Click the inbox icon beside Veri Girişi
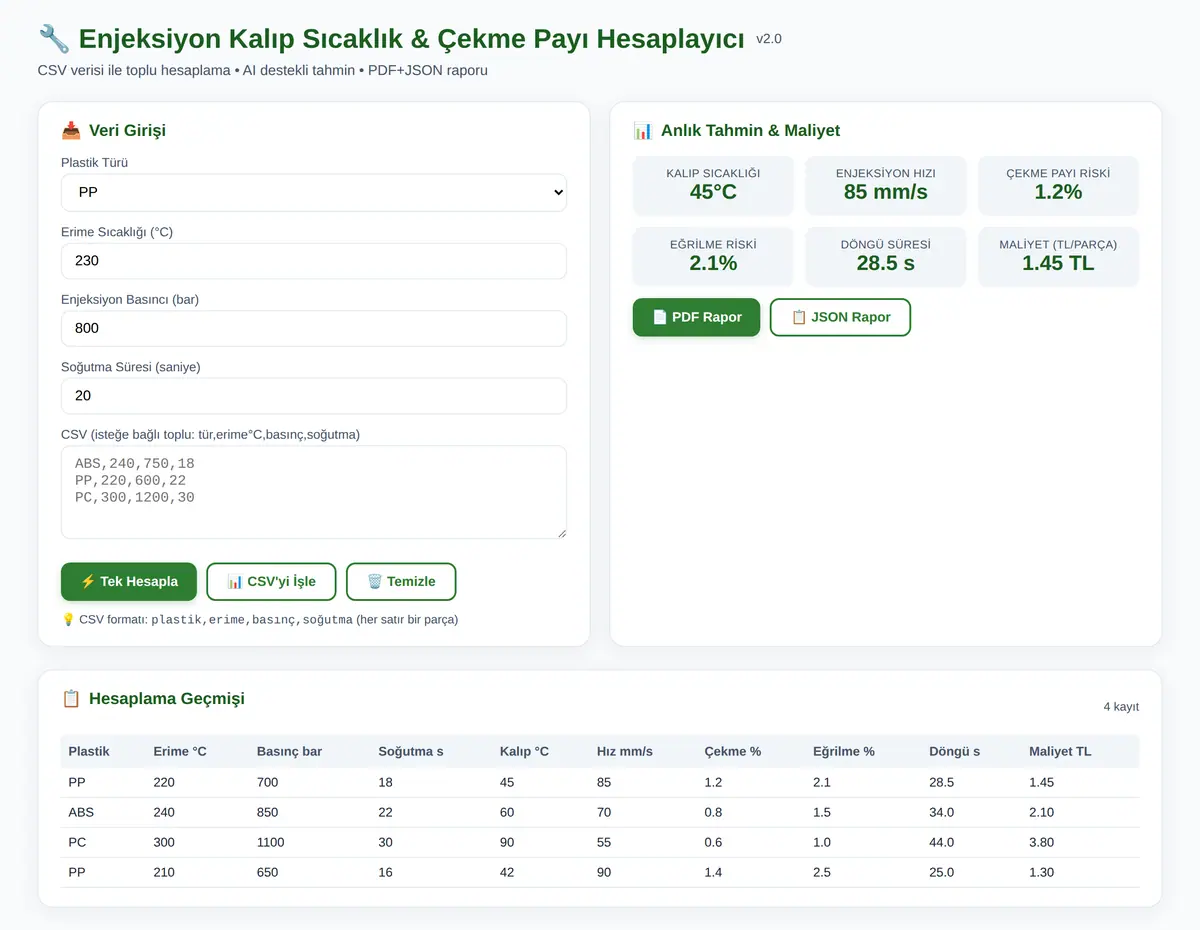 point(71,130)
